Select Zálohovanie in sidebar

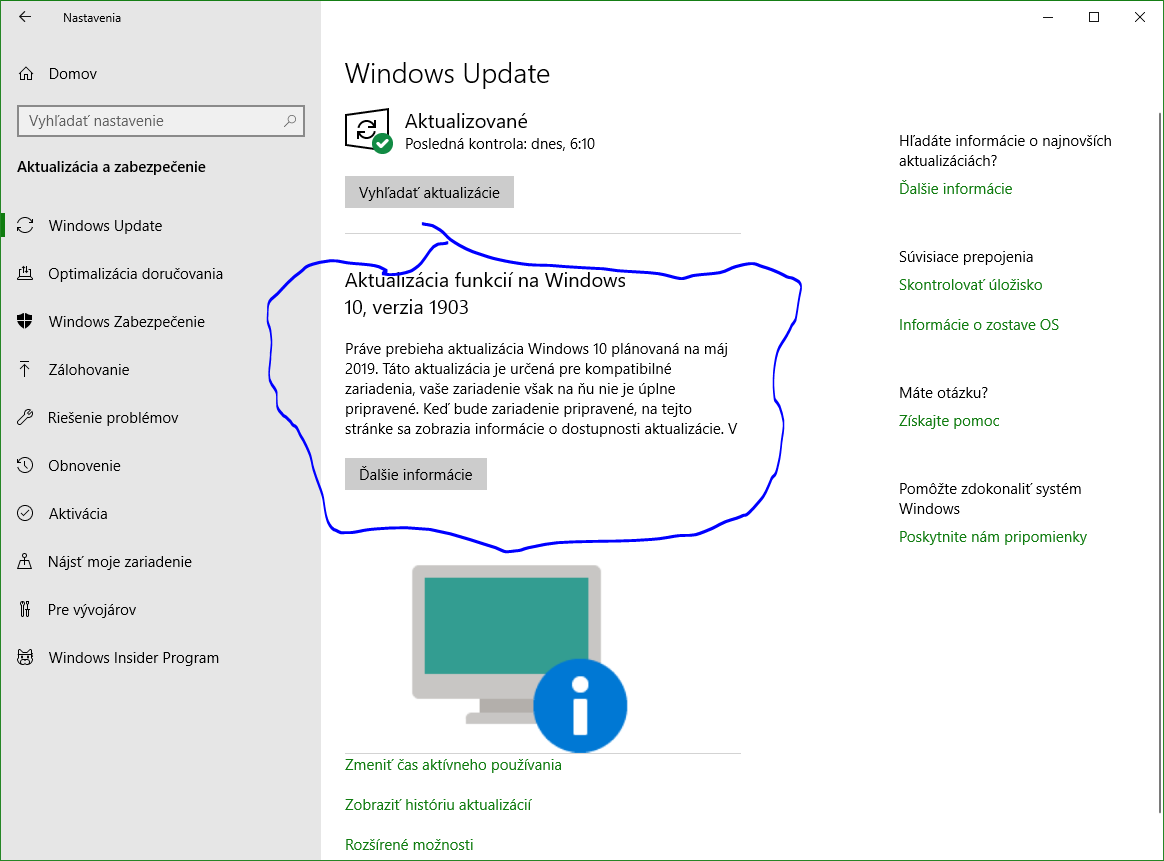pyautogui.click(x=161, y=370)
